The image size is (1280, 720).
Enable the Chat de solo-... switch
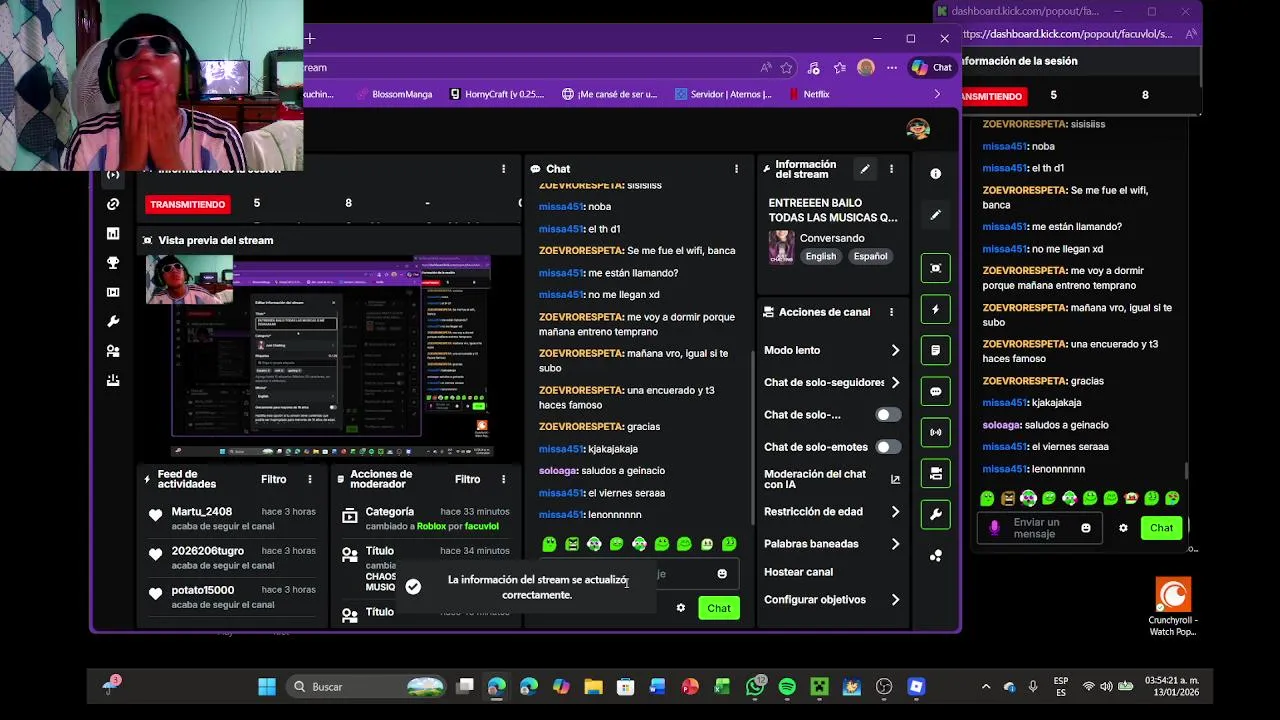(887, 415)
